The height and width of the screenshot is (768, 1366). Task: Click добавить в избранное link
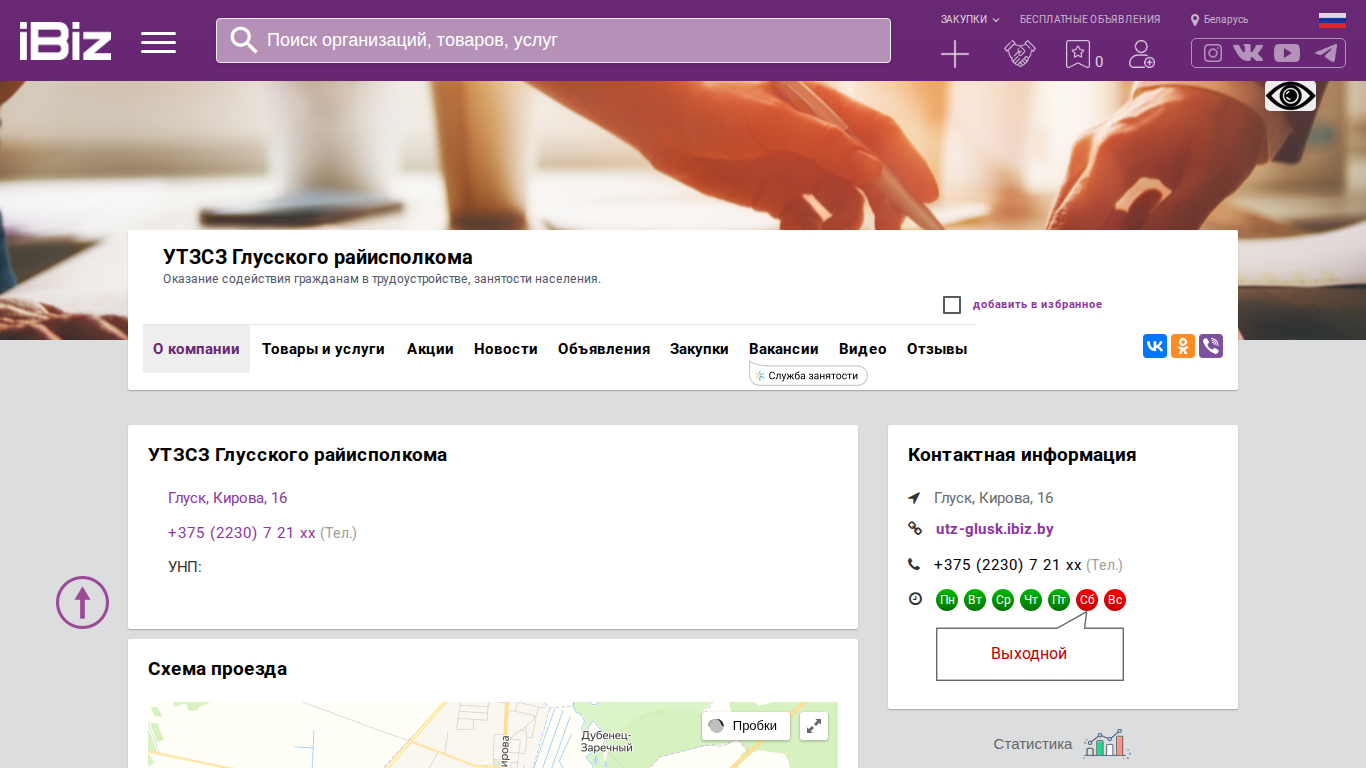[1037, 304]
